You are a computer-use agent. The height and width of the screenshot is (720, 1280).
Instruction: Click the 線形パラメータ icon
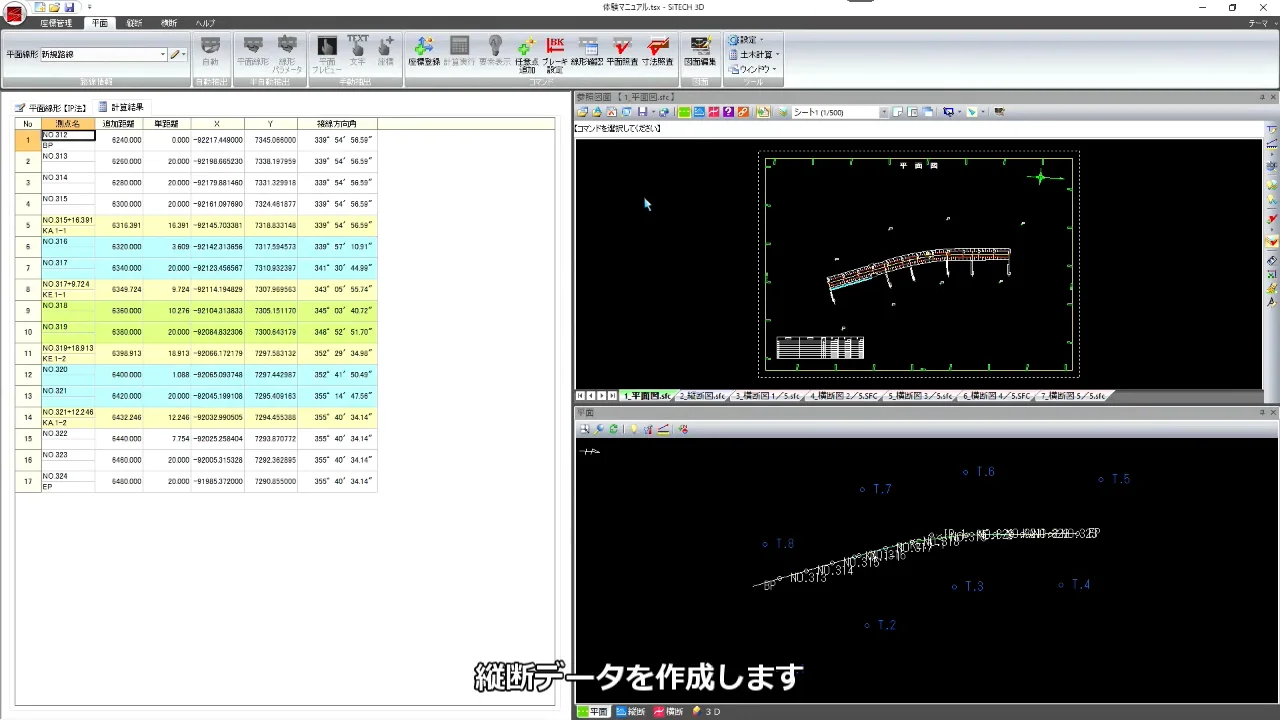[287, 55]
